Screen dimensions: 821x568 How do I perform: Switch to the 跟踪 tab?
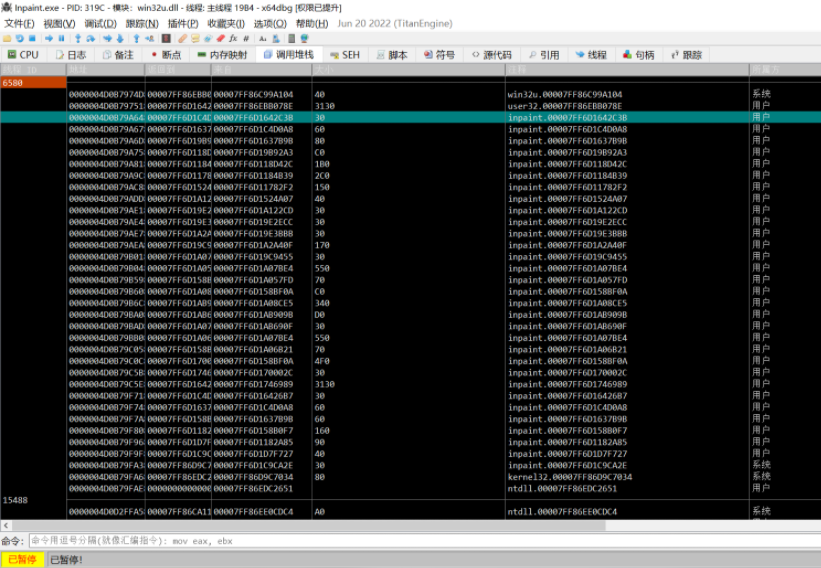click(x=686, y=54)
